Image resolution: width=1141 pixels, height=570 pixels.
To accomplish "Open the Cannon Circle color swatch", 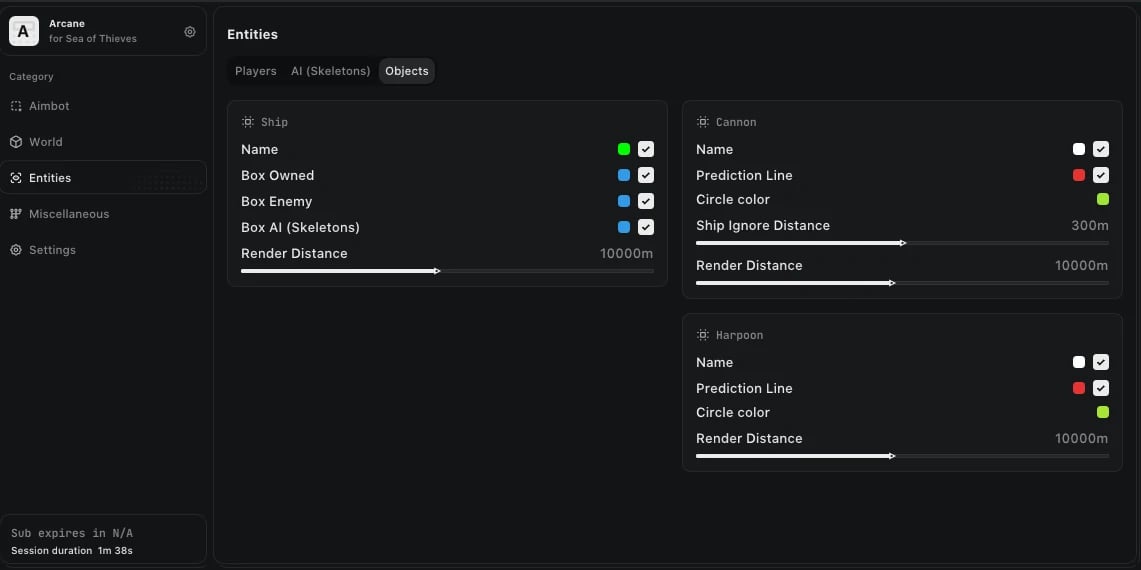I will coord(1102,199).
